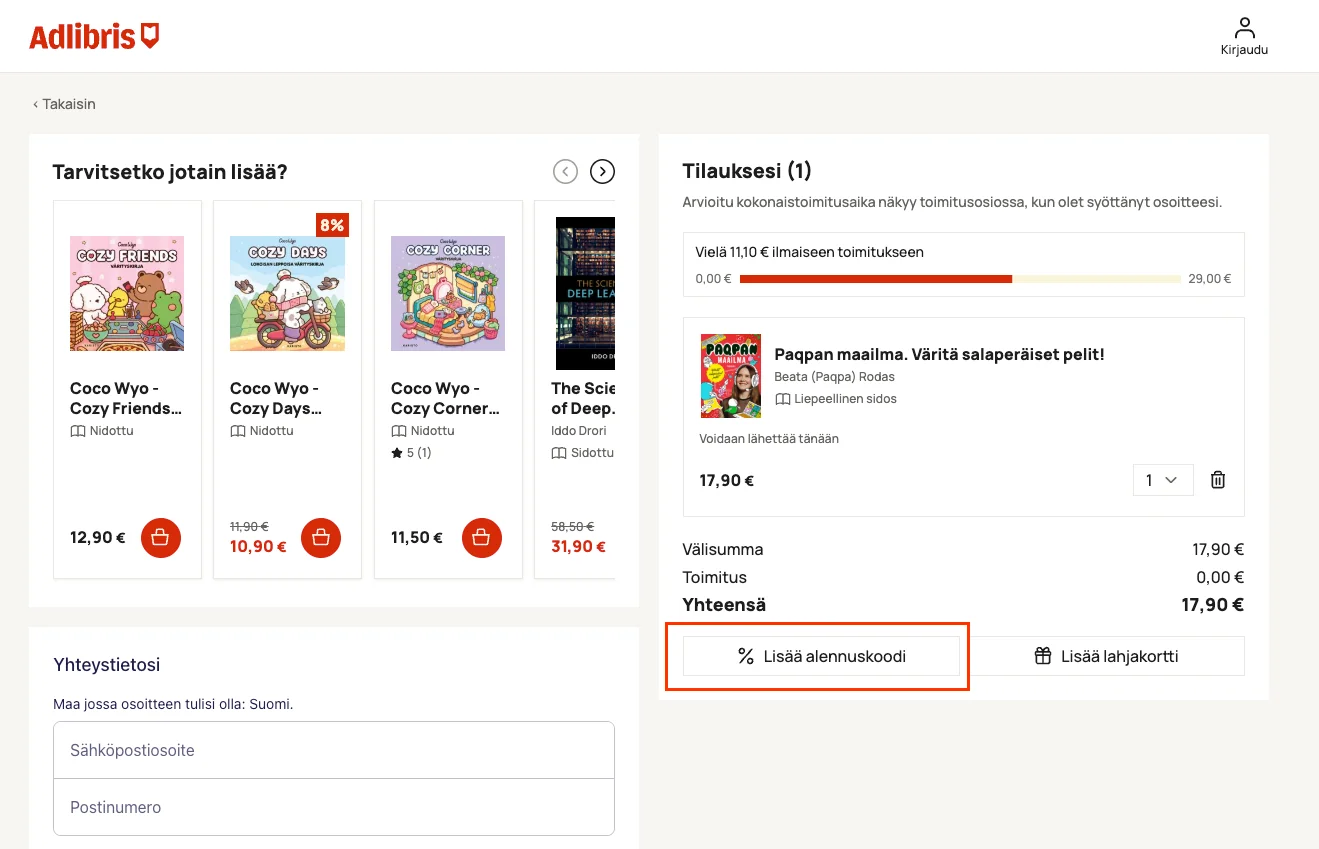Add Coco Wyo Cozy Corner to cart

tap(482, 538)
